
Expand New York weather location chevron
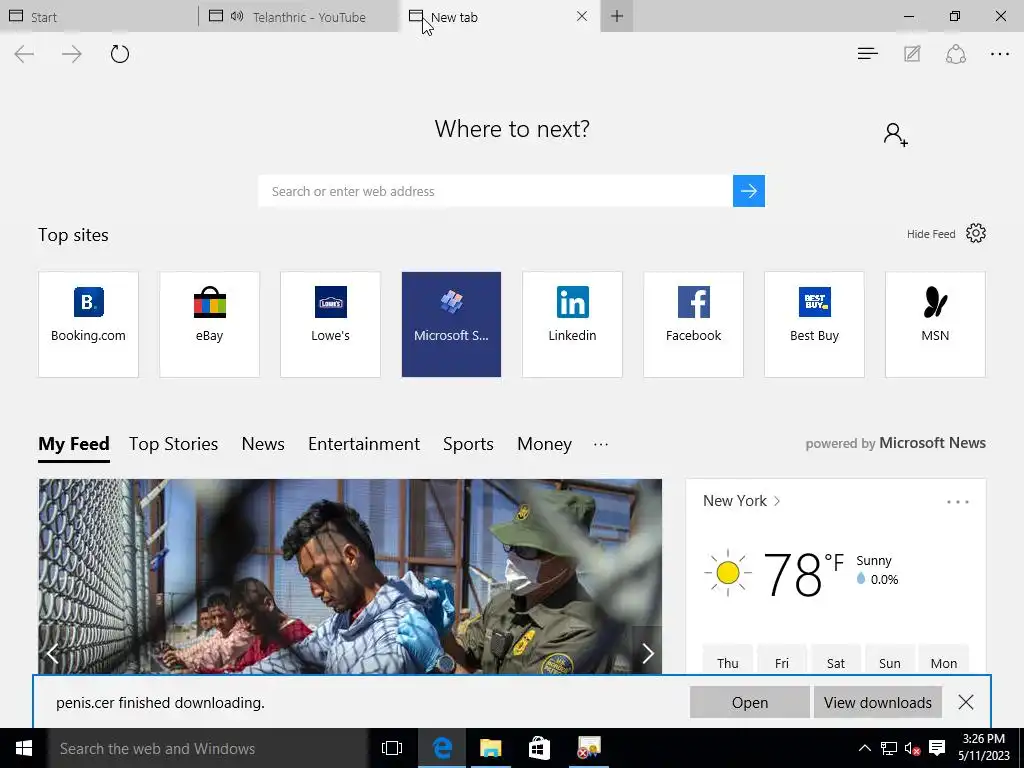pos(776,501)
